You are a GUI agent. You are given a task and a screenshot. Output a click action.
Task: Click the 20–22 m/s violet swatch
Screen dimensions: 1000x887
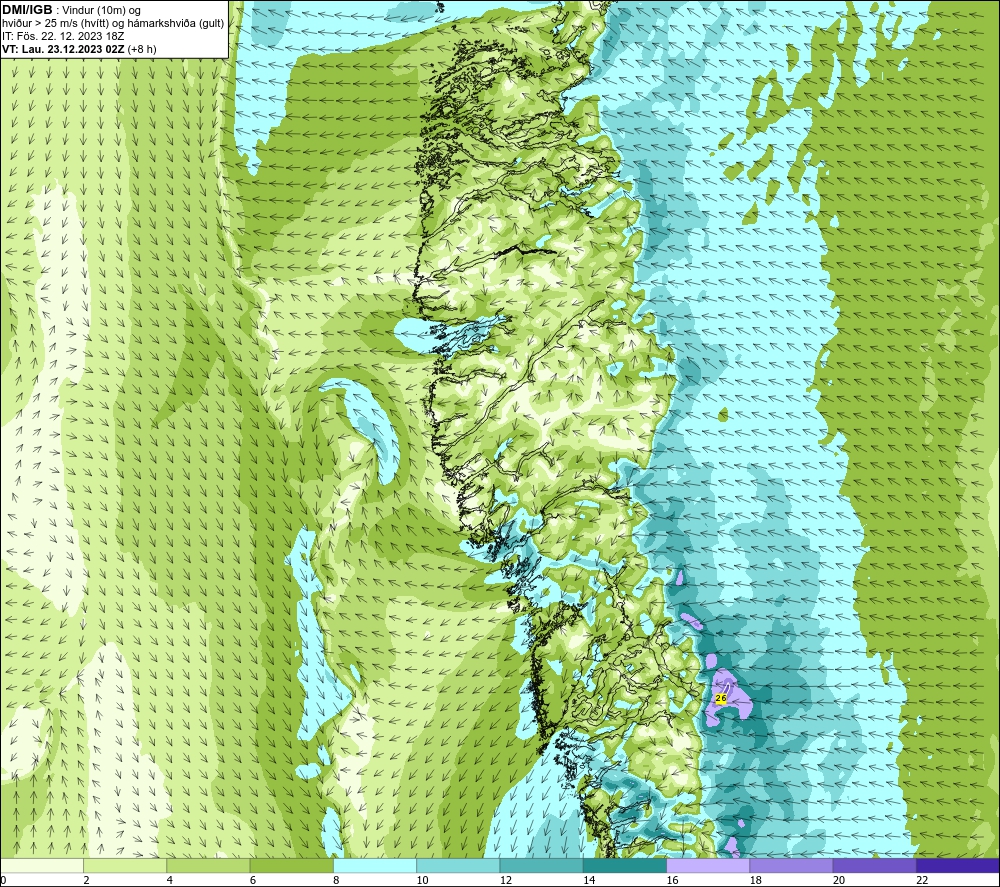click(874, 865)
